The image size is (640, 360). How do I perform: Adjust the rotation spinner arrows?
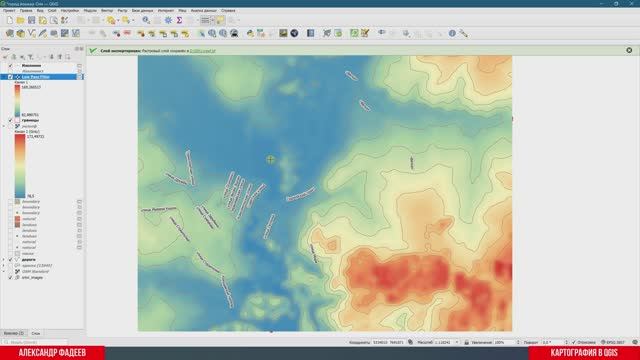pyautogui.click(x=566, y=342)
